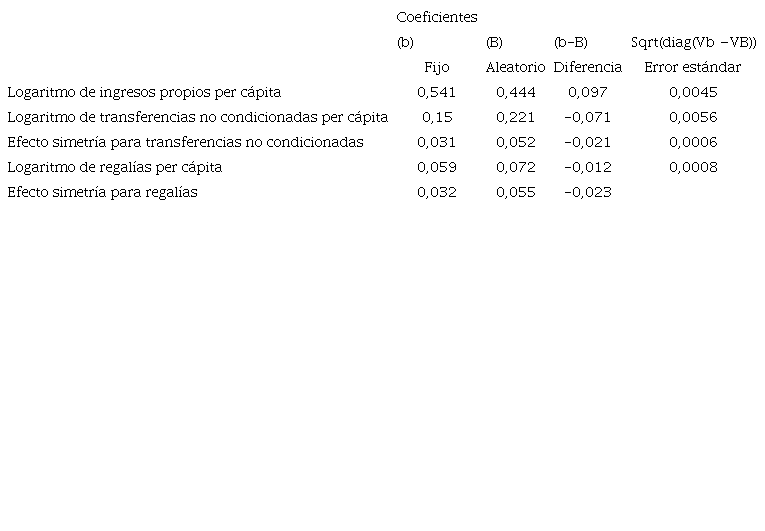Select the "Fijo" column header

437,67
